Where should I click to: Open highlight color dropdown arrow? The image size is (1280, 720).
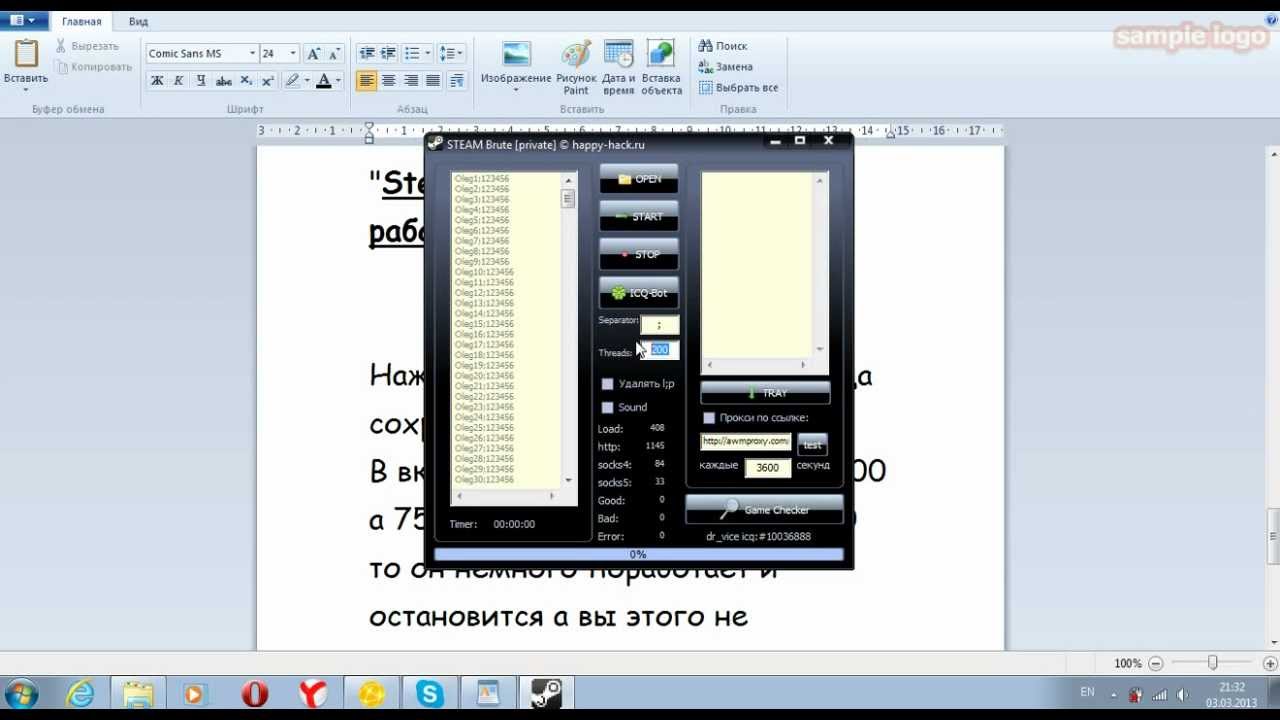(x=307, y=81)
